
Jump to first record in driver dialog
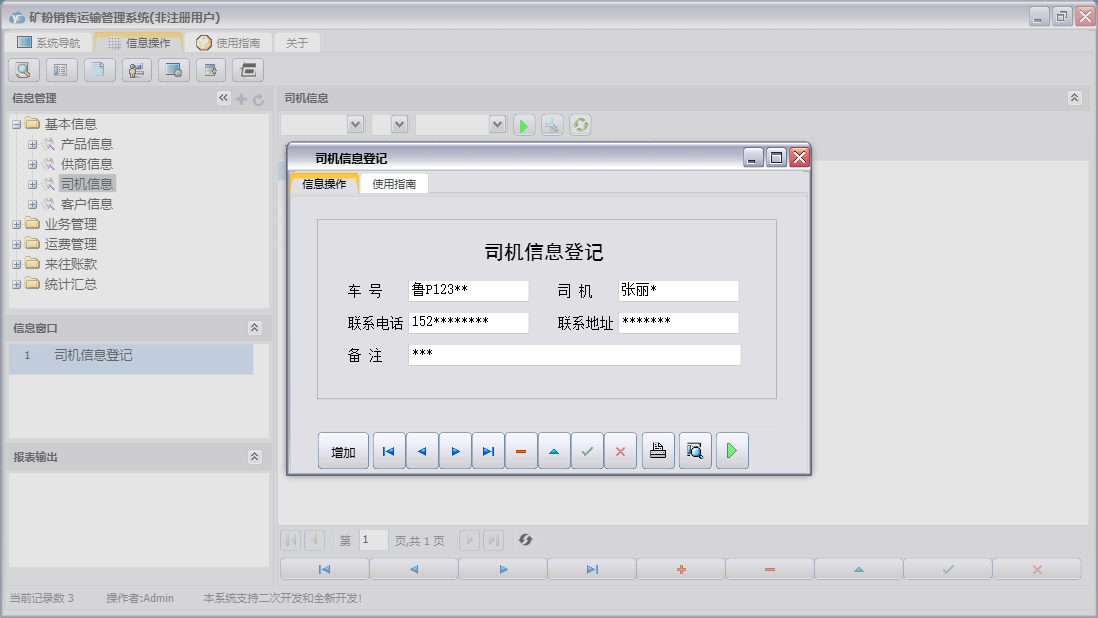pyautogui.click(x=389, y=451)
